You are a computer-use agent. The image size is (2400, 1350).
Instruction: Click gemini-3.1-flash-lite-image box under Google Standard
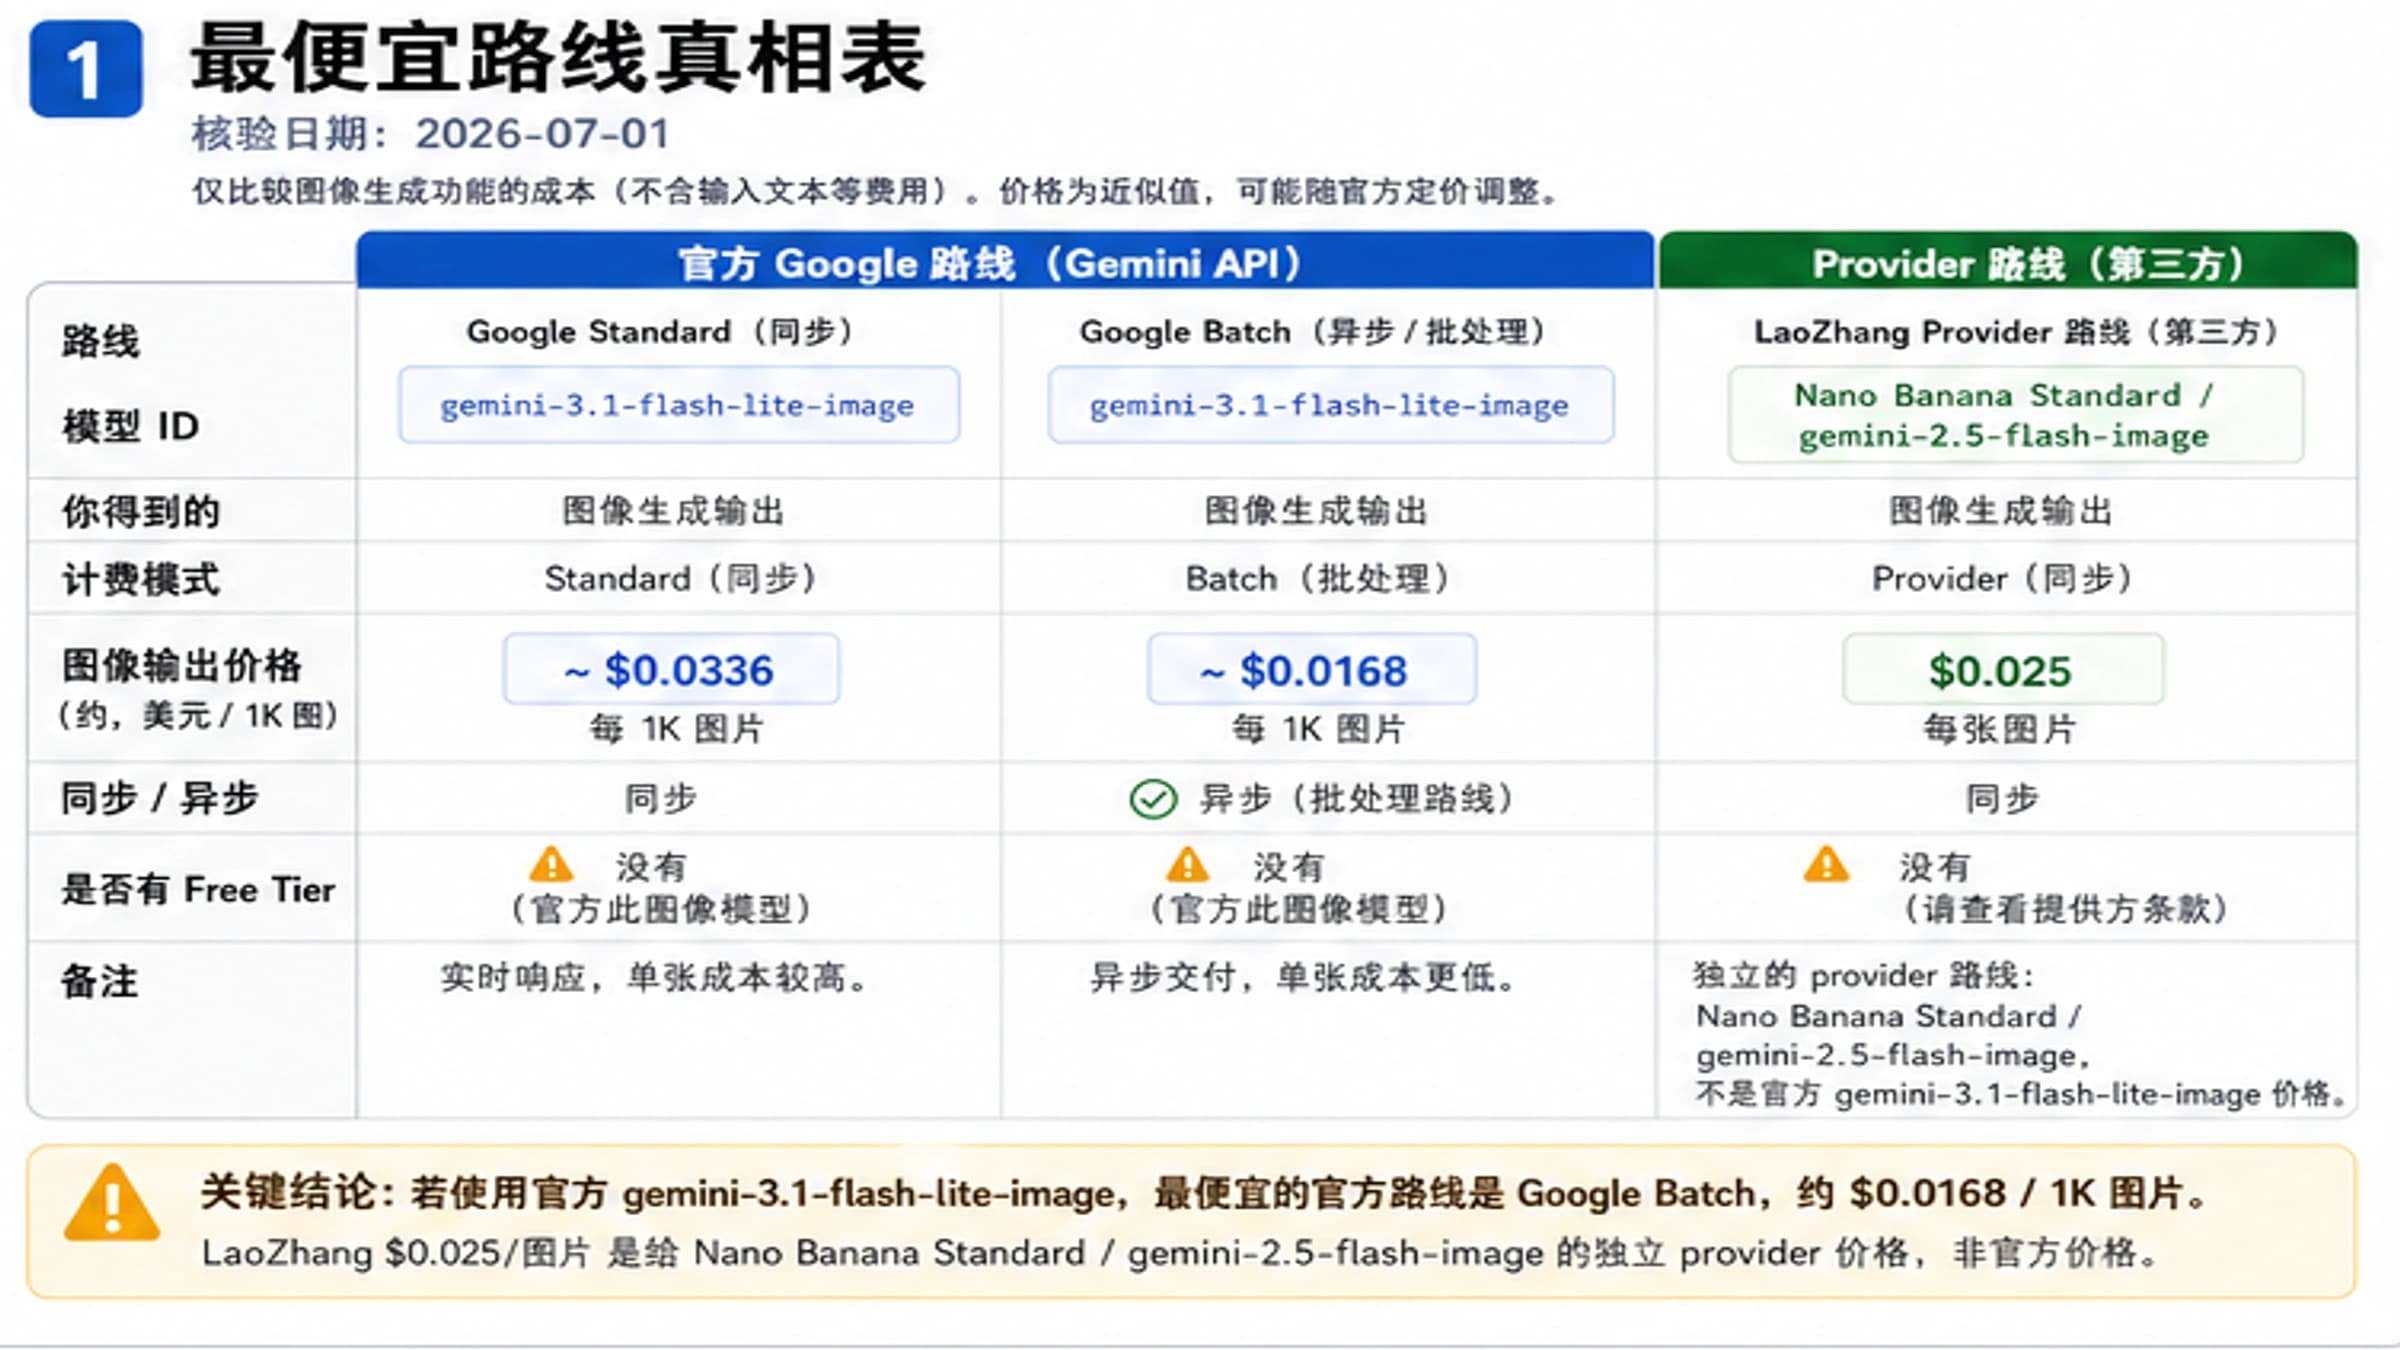679,405
